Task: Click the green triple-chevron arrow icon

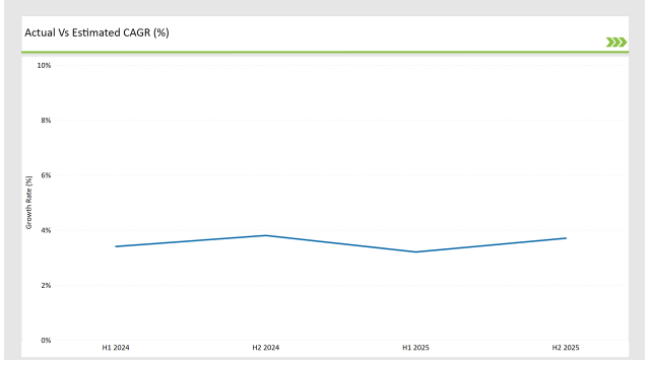Action: click(616, 42)
